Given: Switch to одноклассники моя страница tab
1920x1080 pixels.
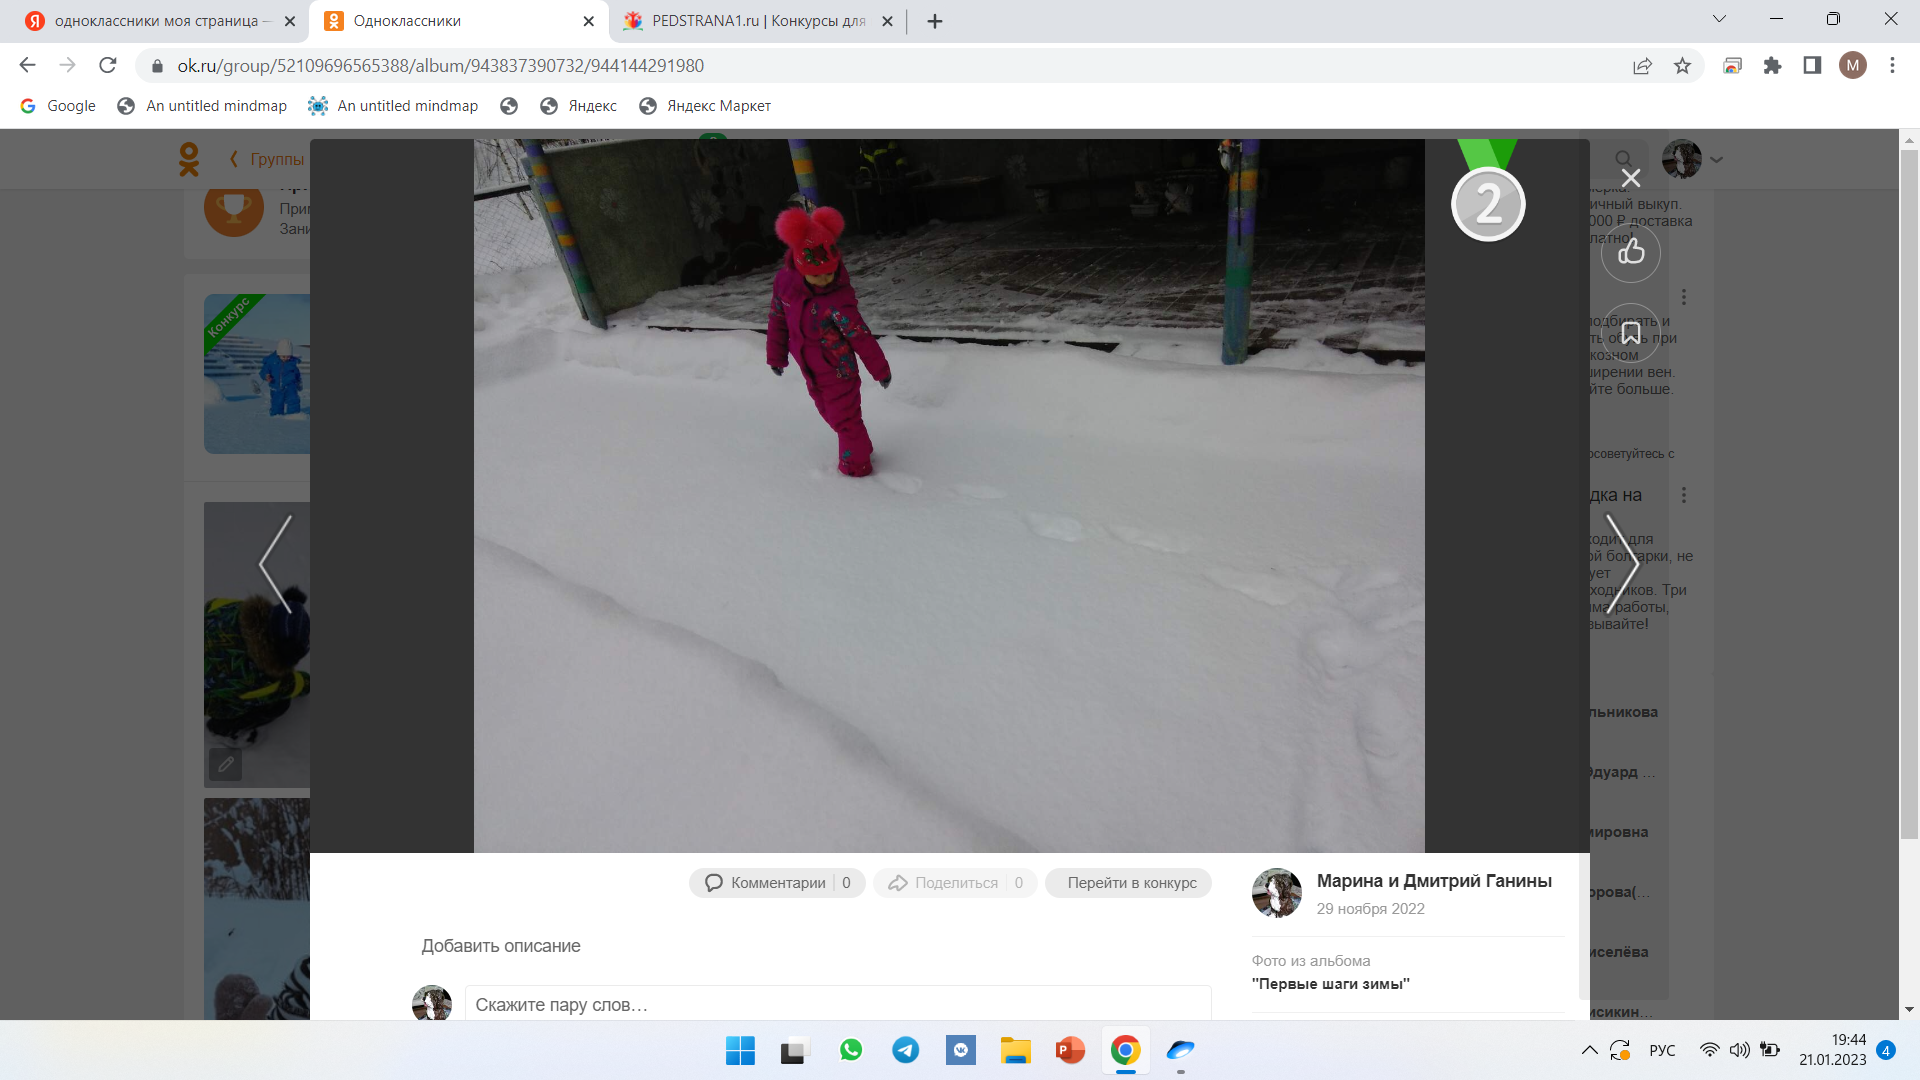Looking at the screenshot, I should coord(153,21).
